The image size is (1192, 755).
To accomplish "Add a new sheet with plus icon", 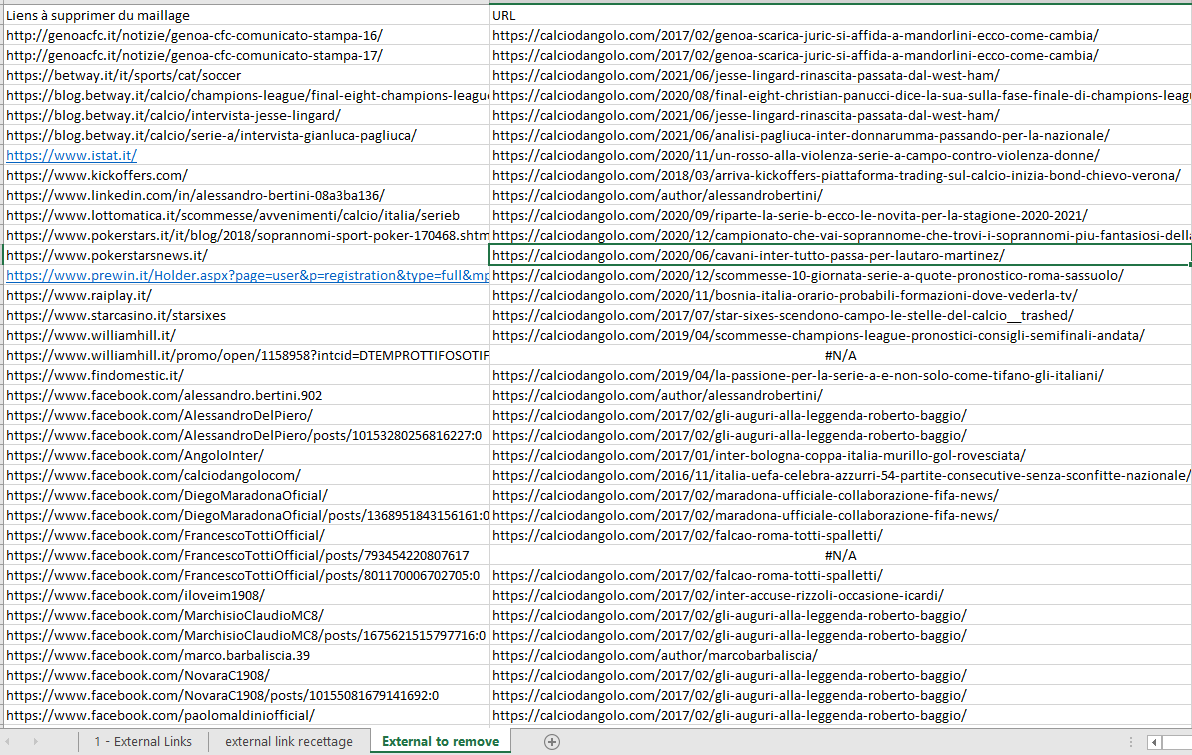I will click(x=551, y=741).
